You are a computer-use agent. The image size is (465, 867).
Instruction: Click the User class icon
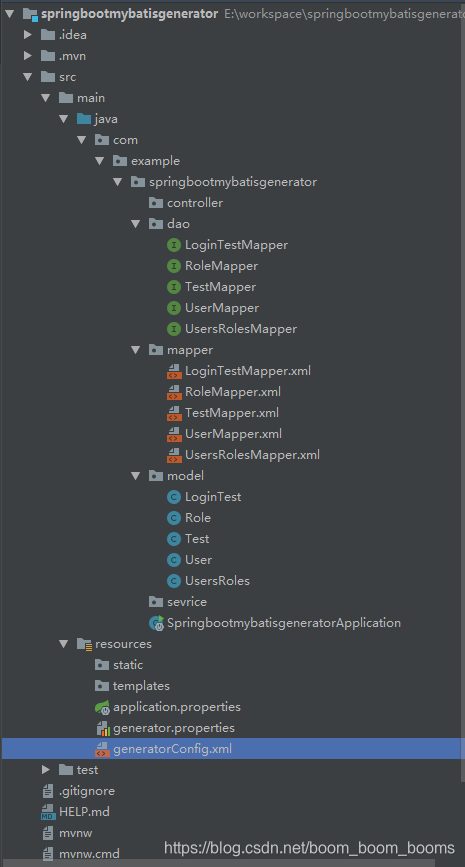coord(174,560)
